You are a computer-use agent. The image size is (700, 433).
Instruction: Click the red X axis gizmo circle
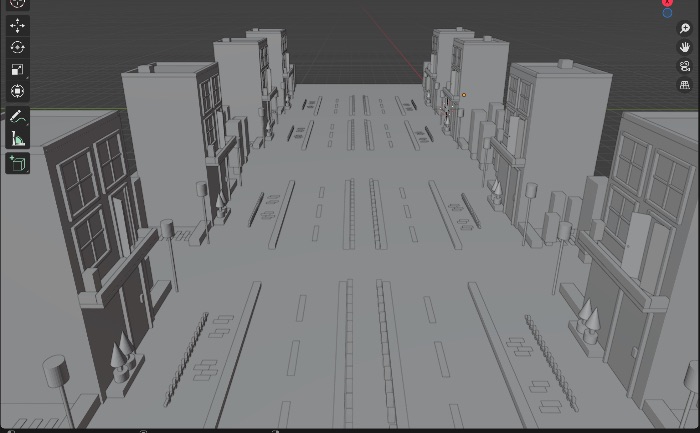point(667,2)
